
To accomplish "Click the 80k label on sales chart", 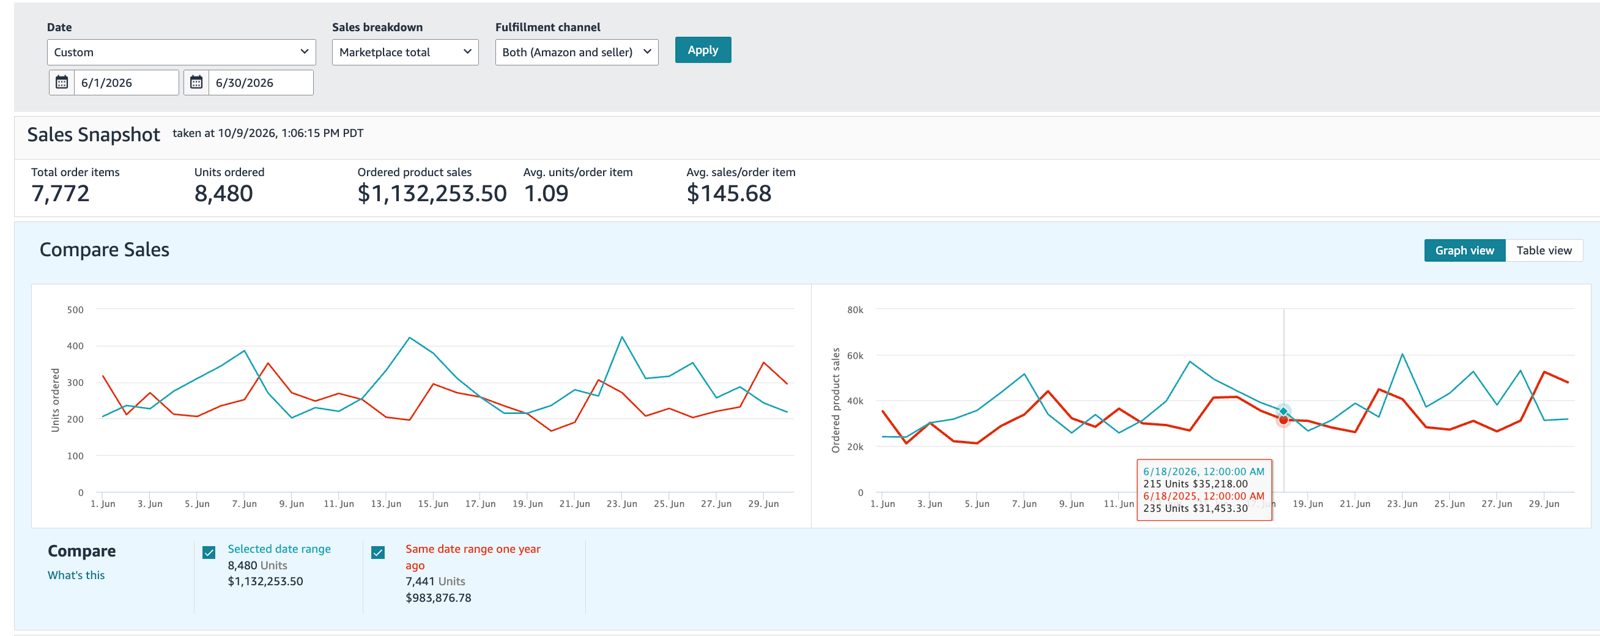I will click(x=855, y=310).
